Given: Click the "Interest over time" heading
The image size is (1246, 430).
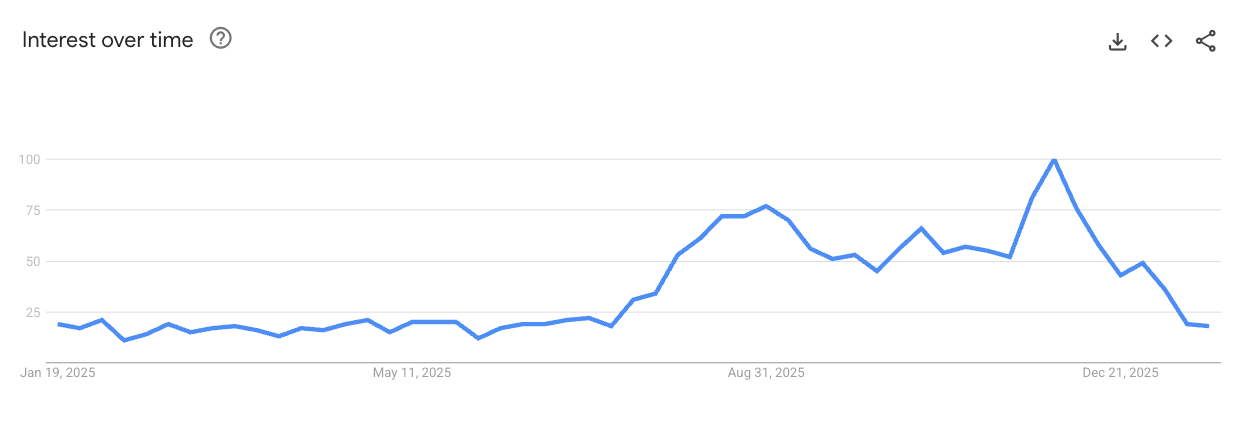Looking at the screenshot, I should (x=107, y=40).
